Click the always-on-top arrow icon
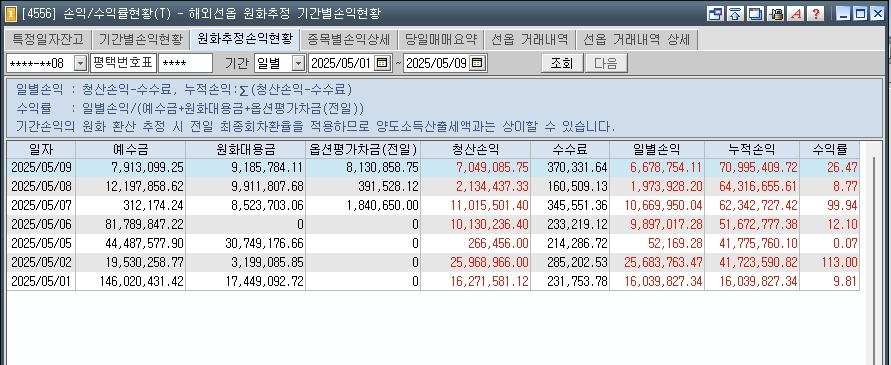 pos(735,14)
